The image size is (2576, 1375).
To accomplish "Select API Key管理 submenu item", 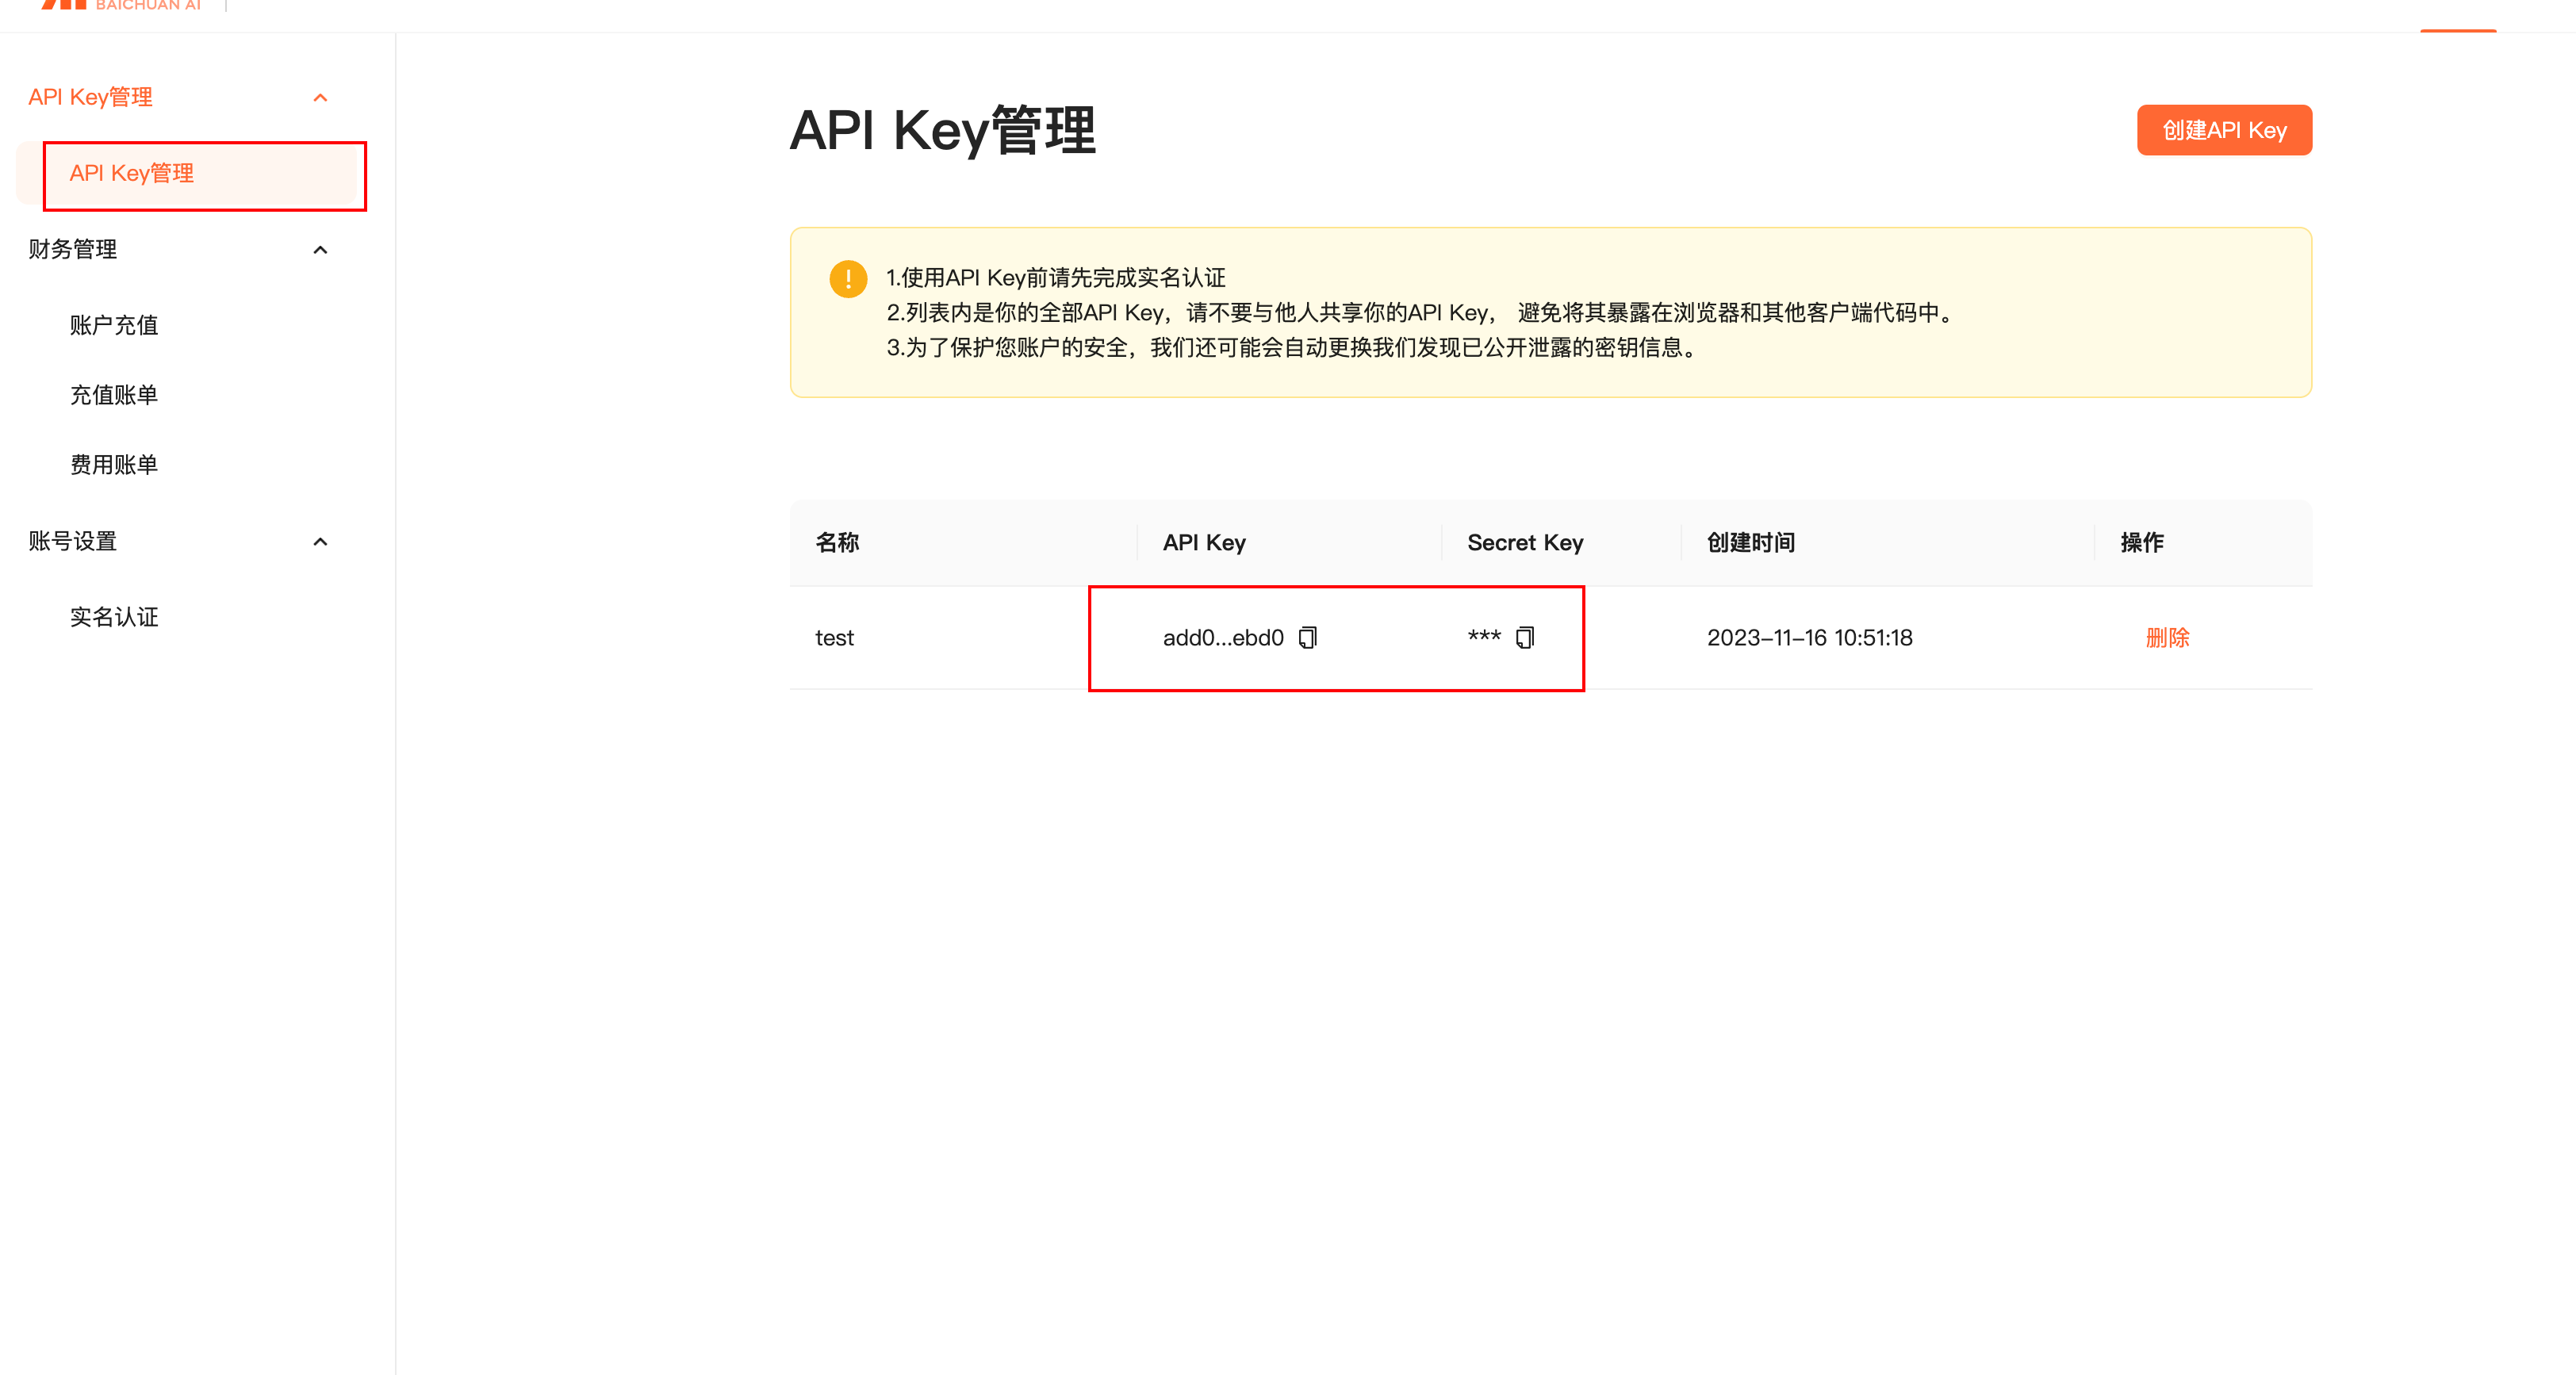I will click(x=132, y=174).
